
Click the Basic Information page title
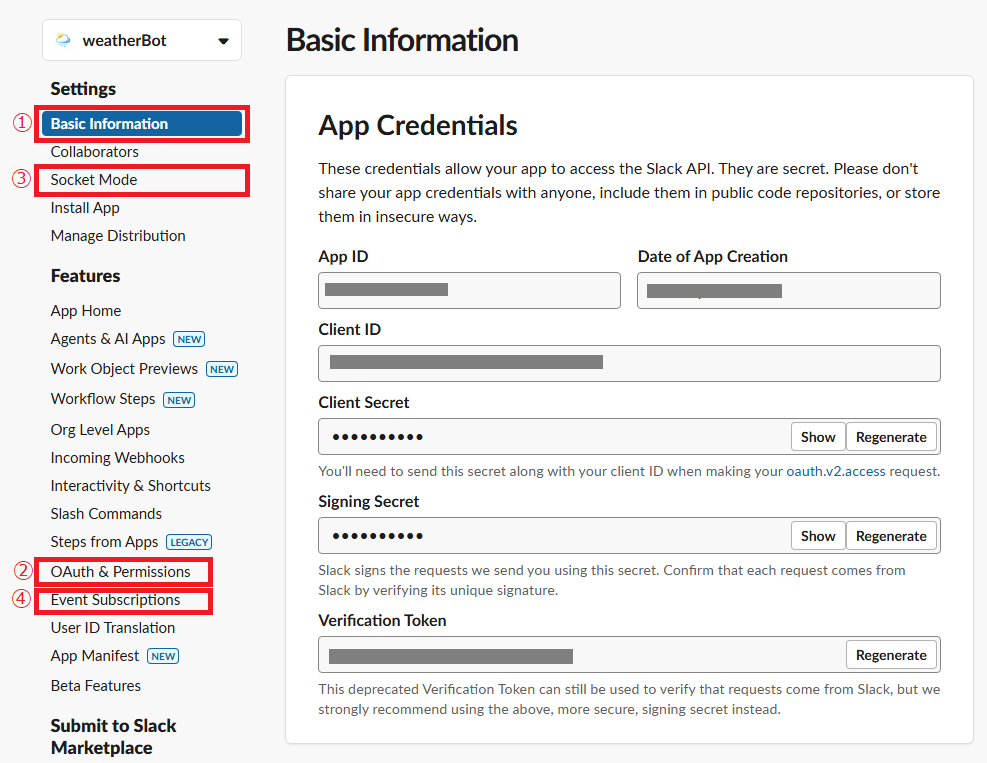402,40
